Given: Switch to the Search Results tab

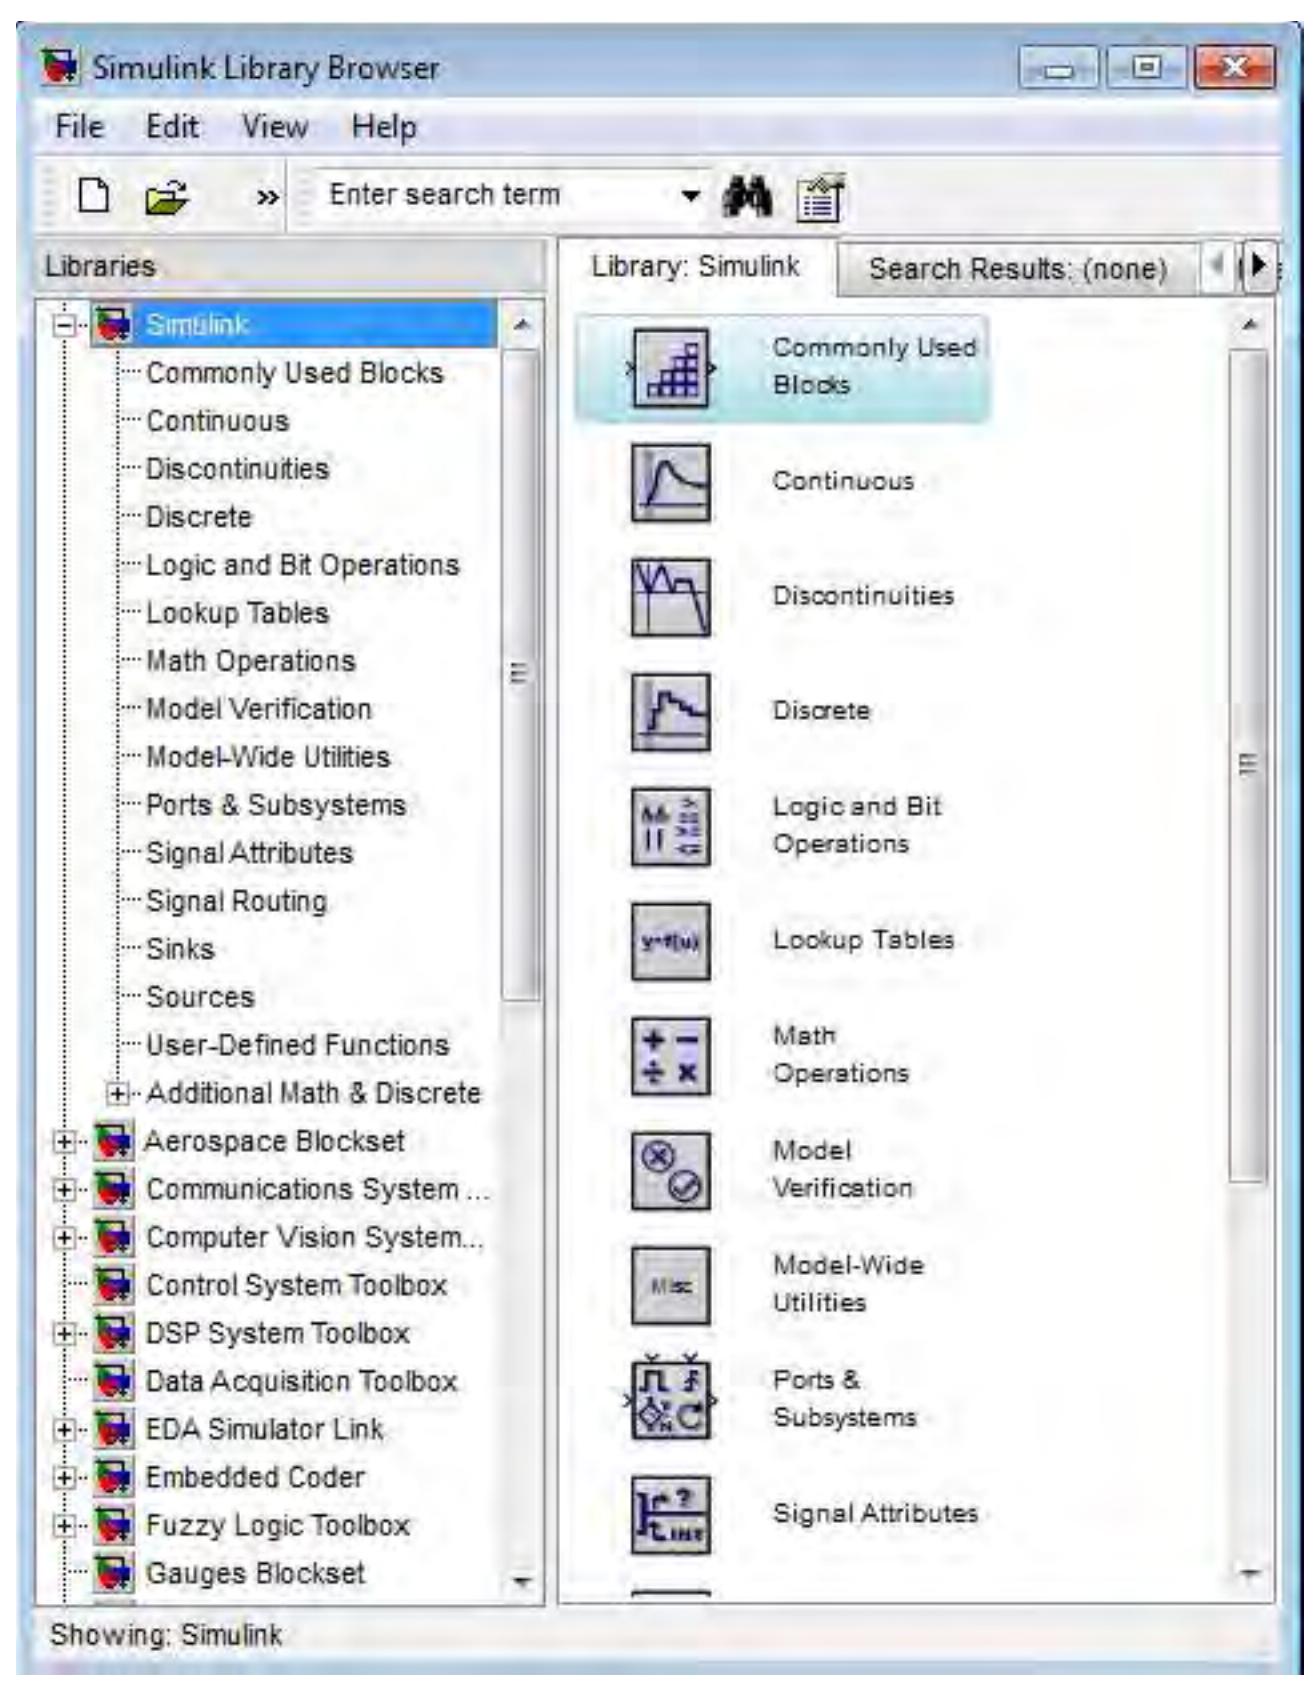Looking at the screenshot, I should (x=1017, y=269).
